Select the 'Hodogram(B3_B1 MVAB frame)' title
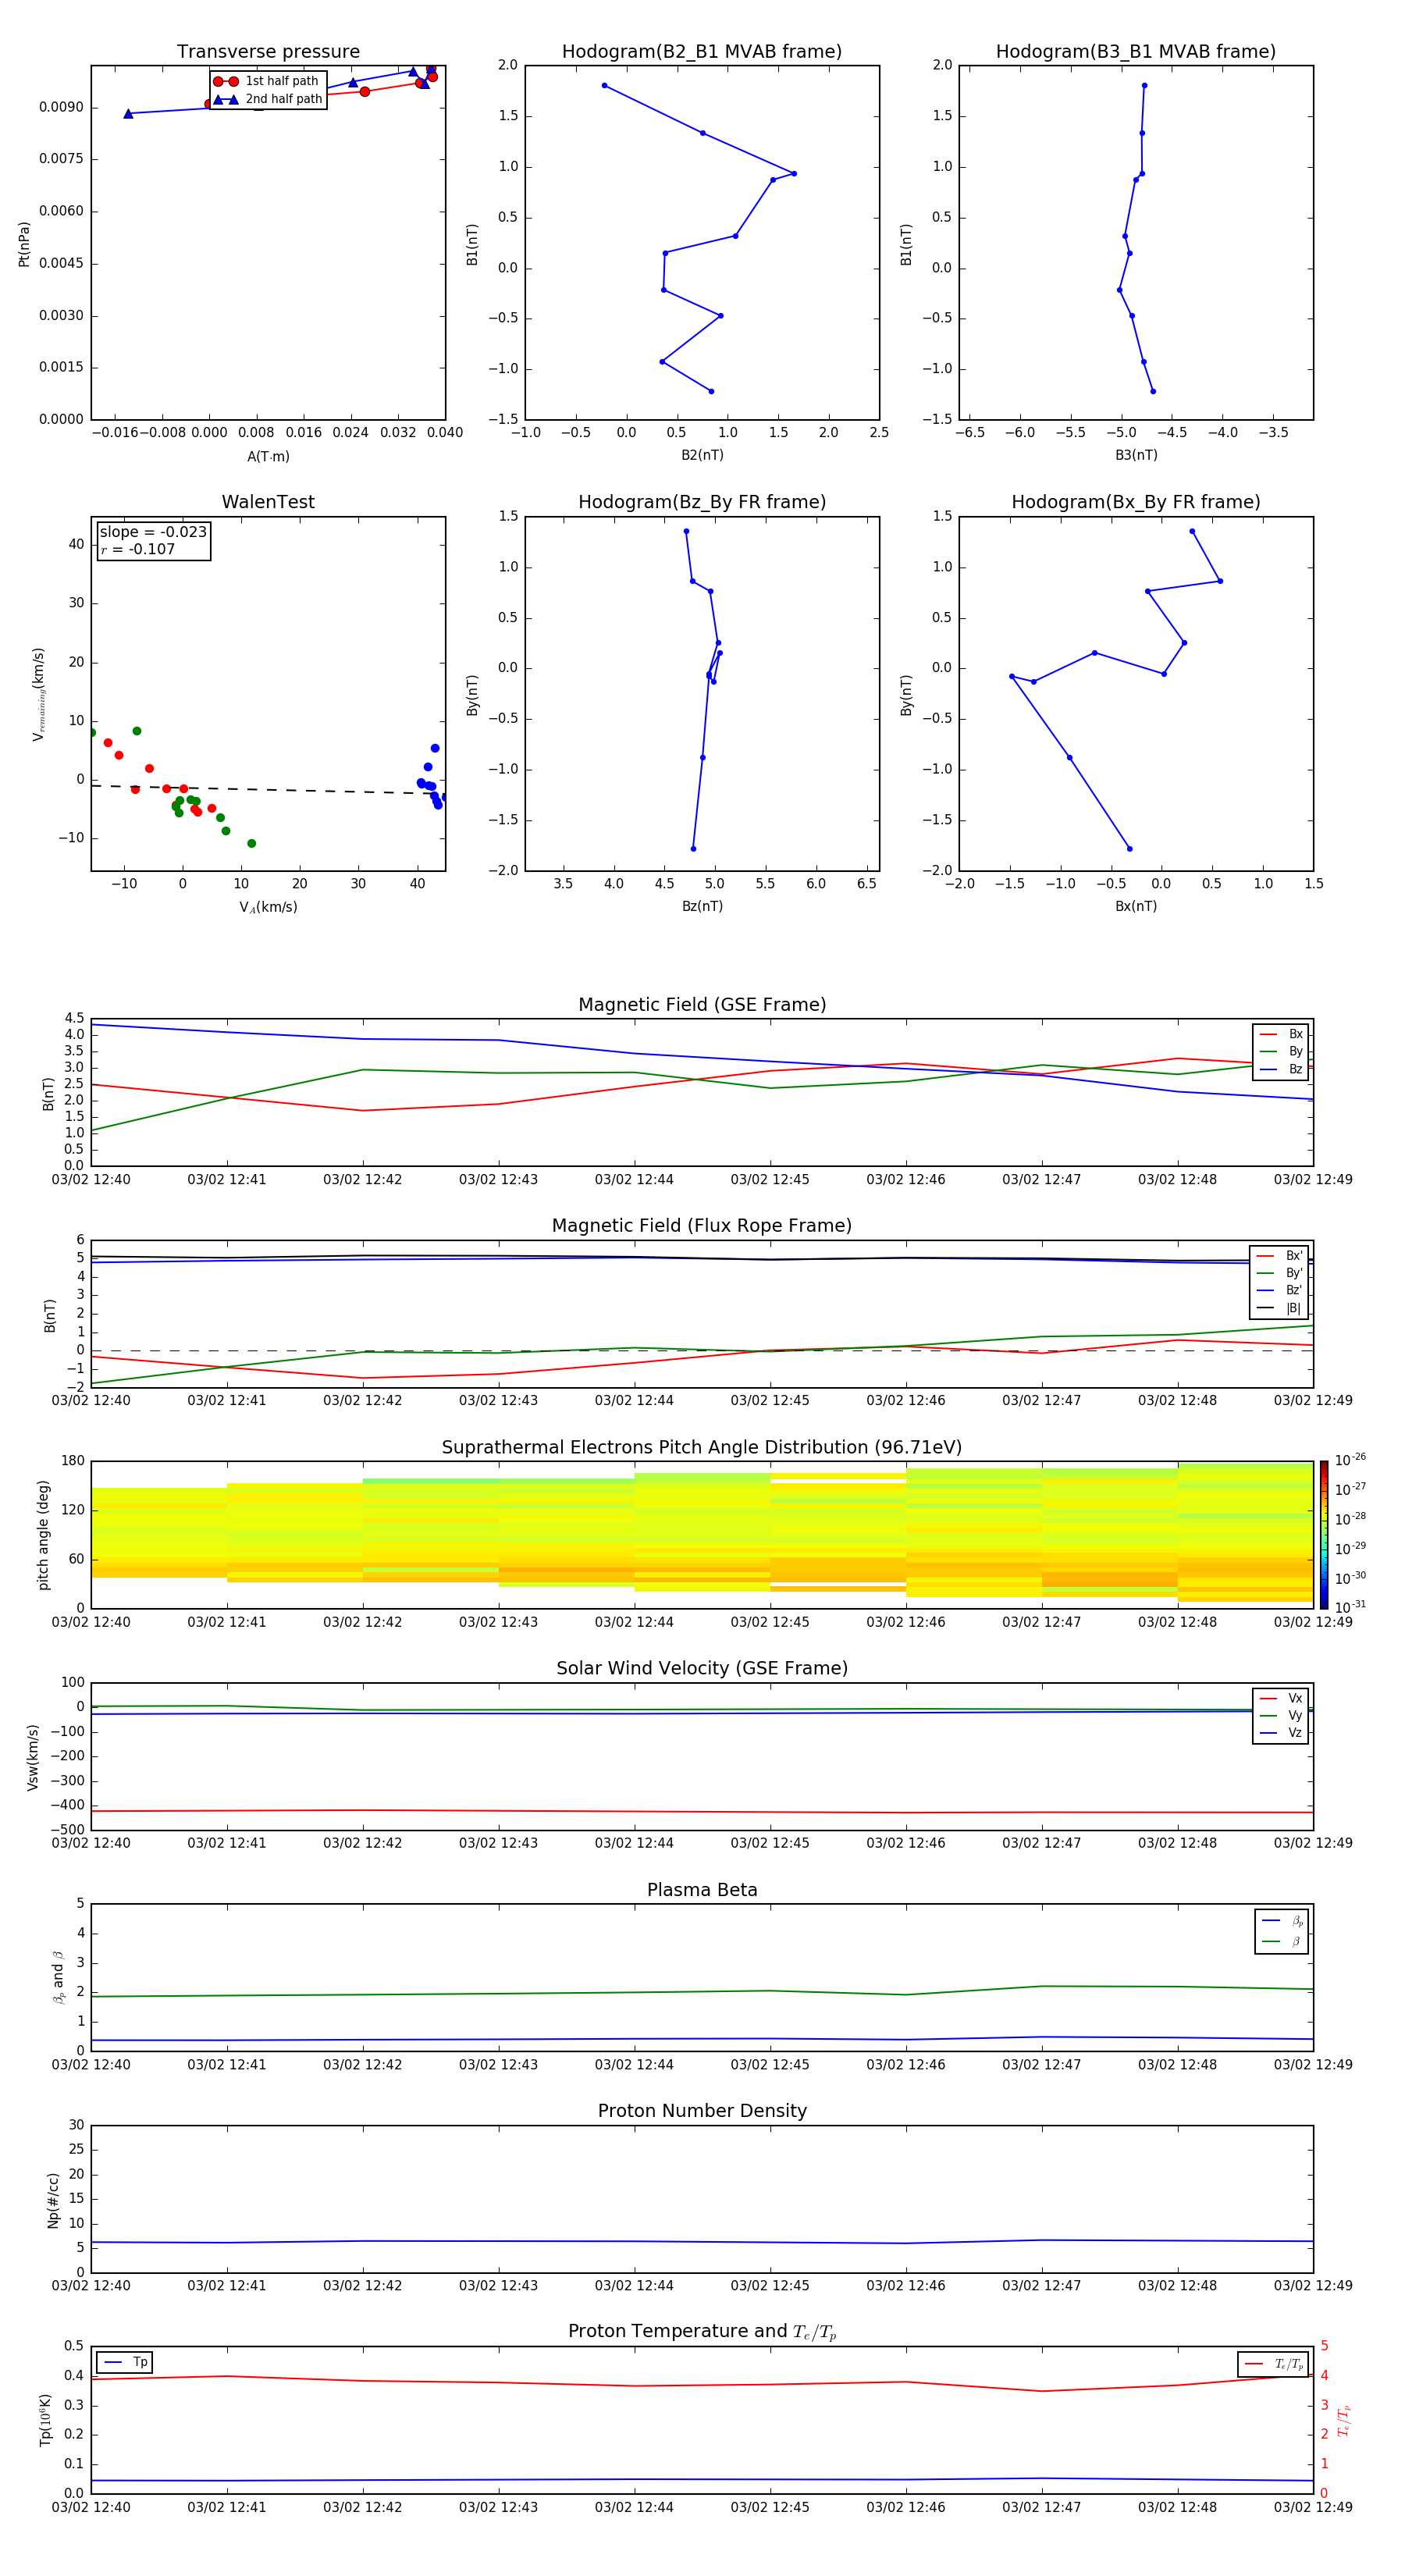1405x2576 pixels. point(1136,52)
